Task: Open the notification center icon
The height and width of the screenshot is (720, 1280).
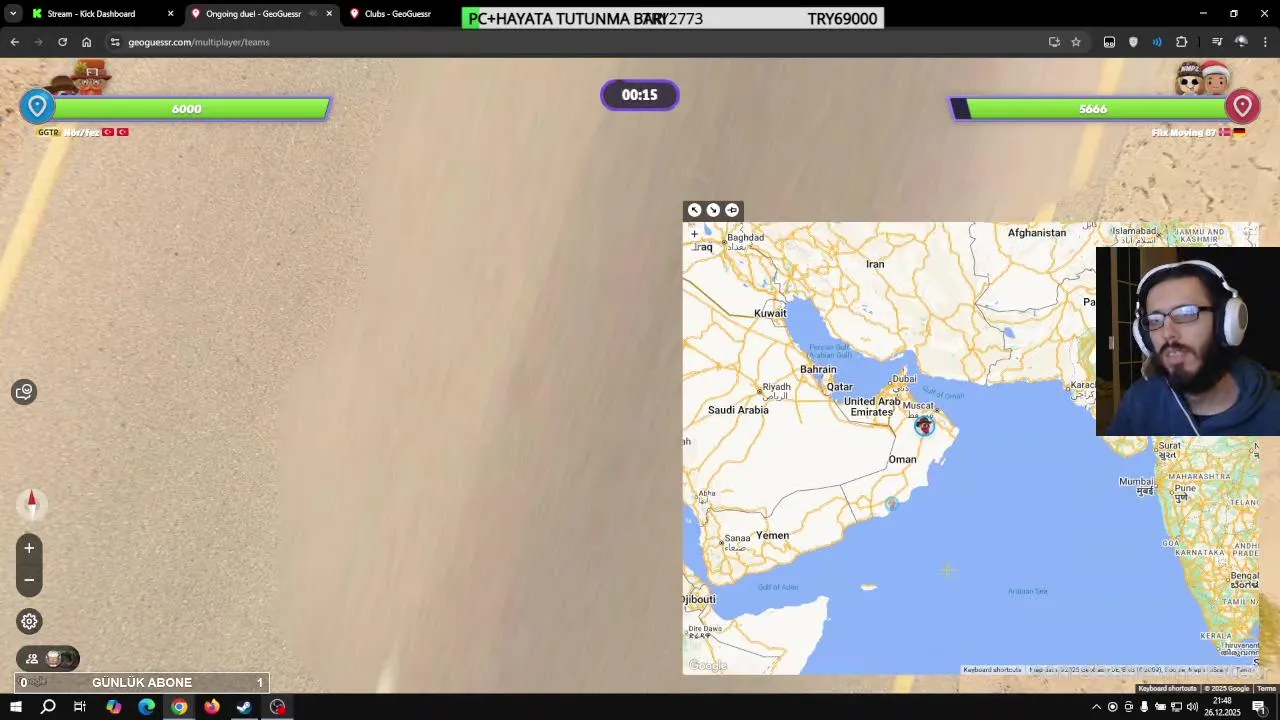Action: (x=1259, y=707)
